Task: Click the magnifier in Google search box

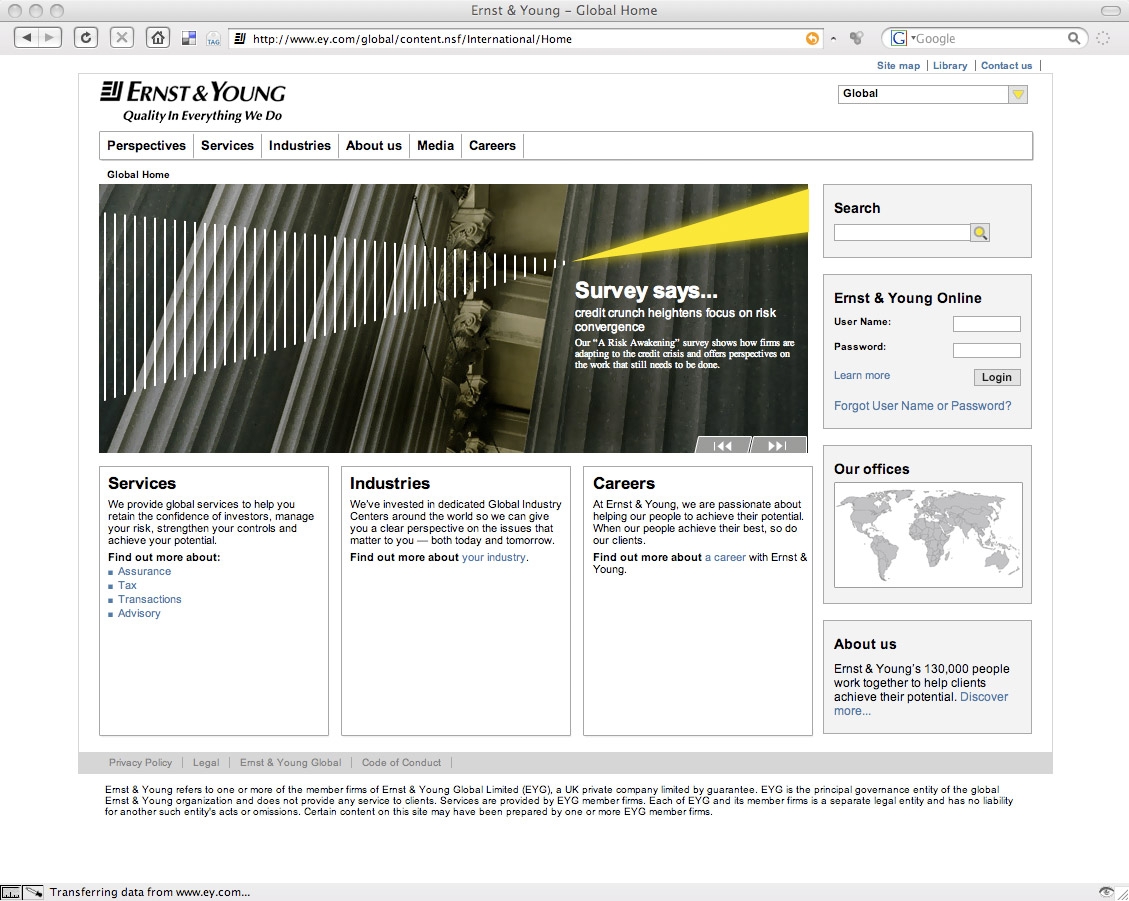Action: pyautogui.click(x=1074, y=38)
